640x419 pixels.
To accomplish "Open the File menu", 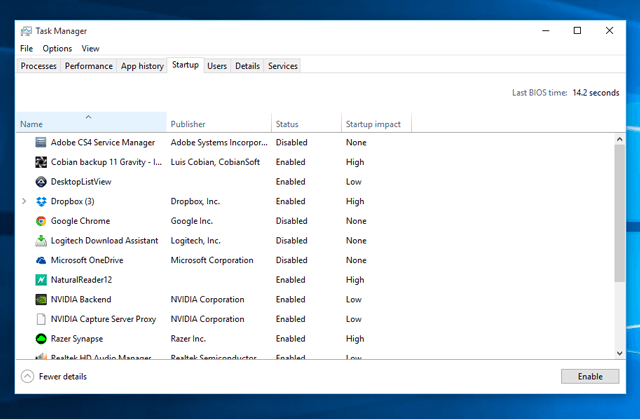I will point(27,49).
